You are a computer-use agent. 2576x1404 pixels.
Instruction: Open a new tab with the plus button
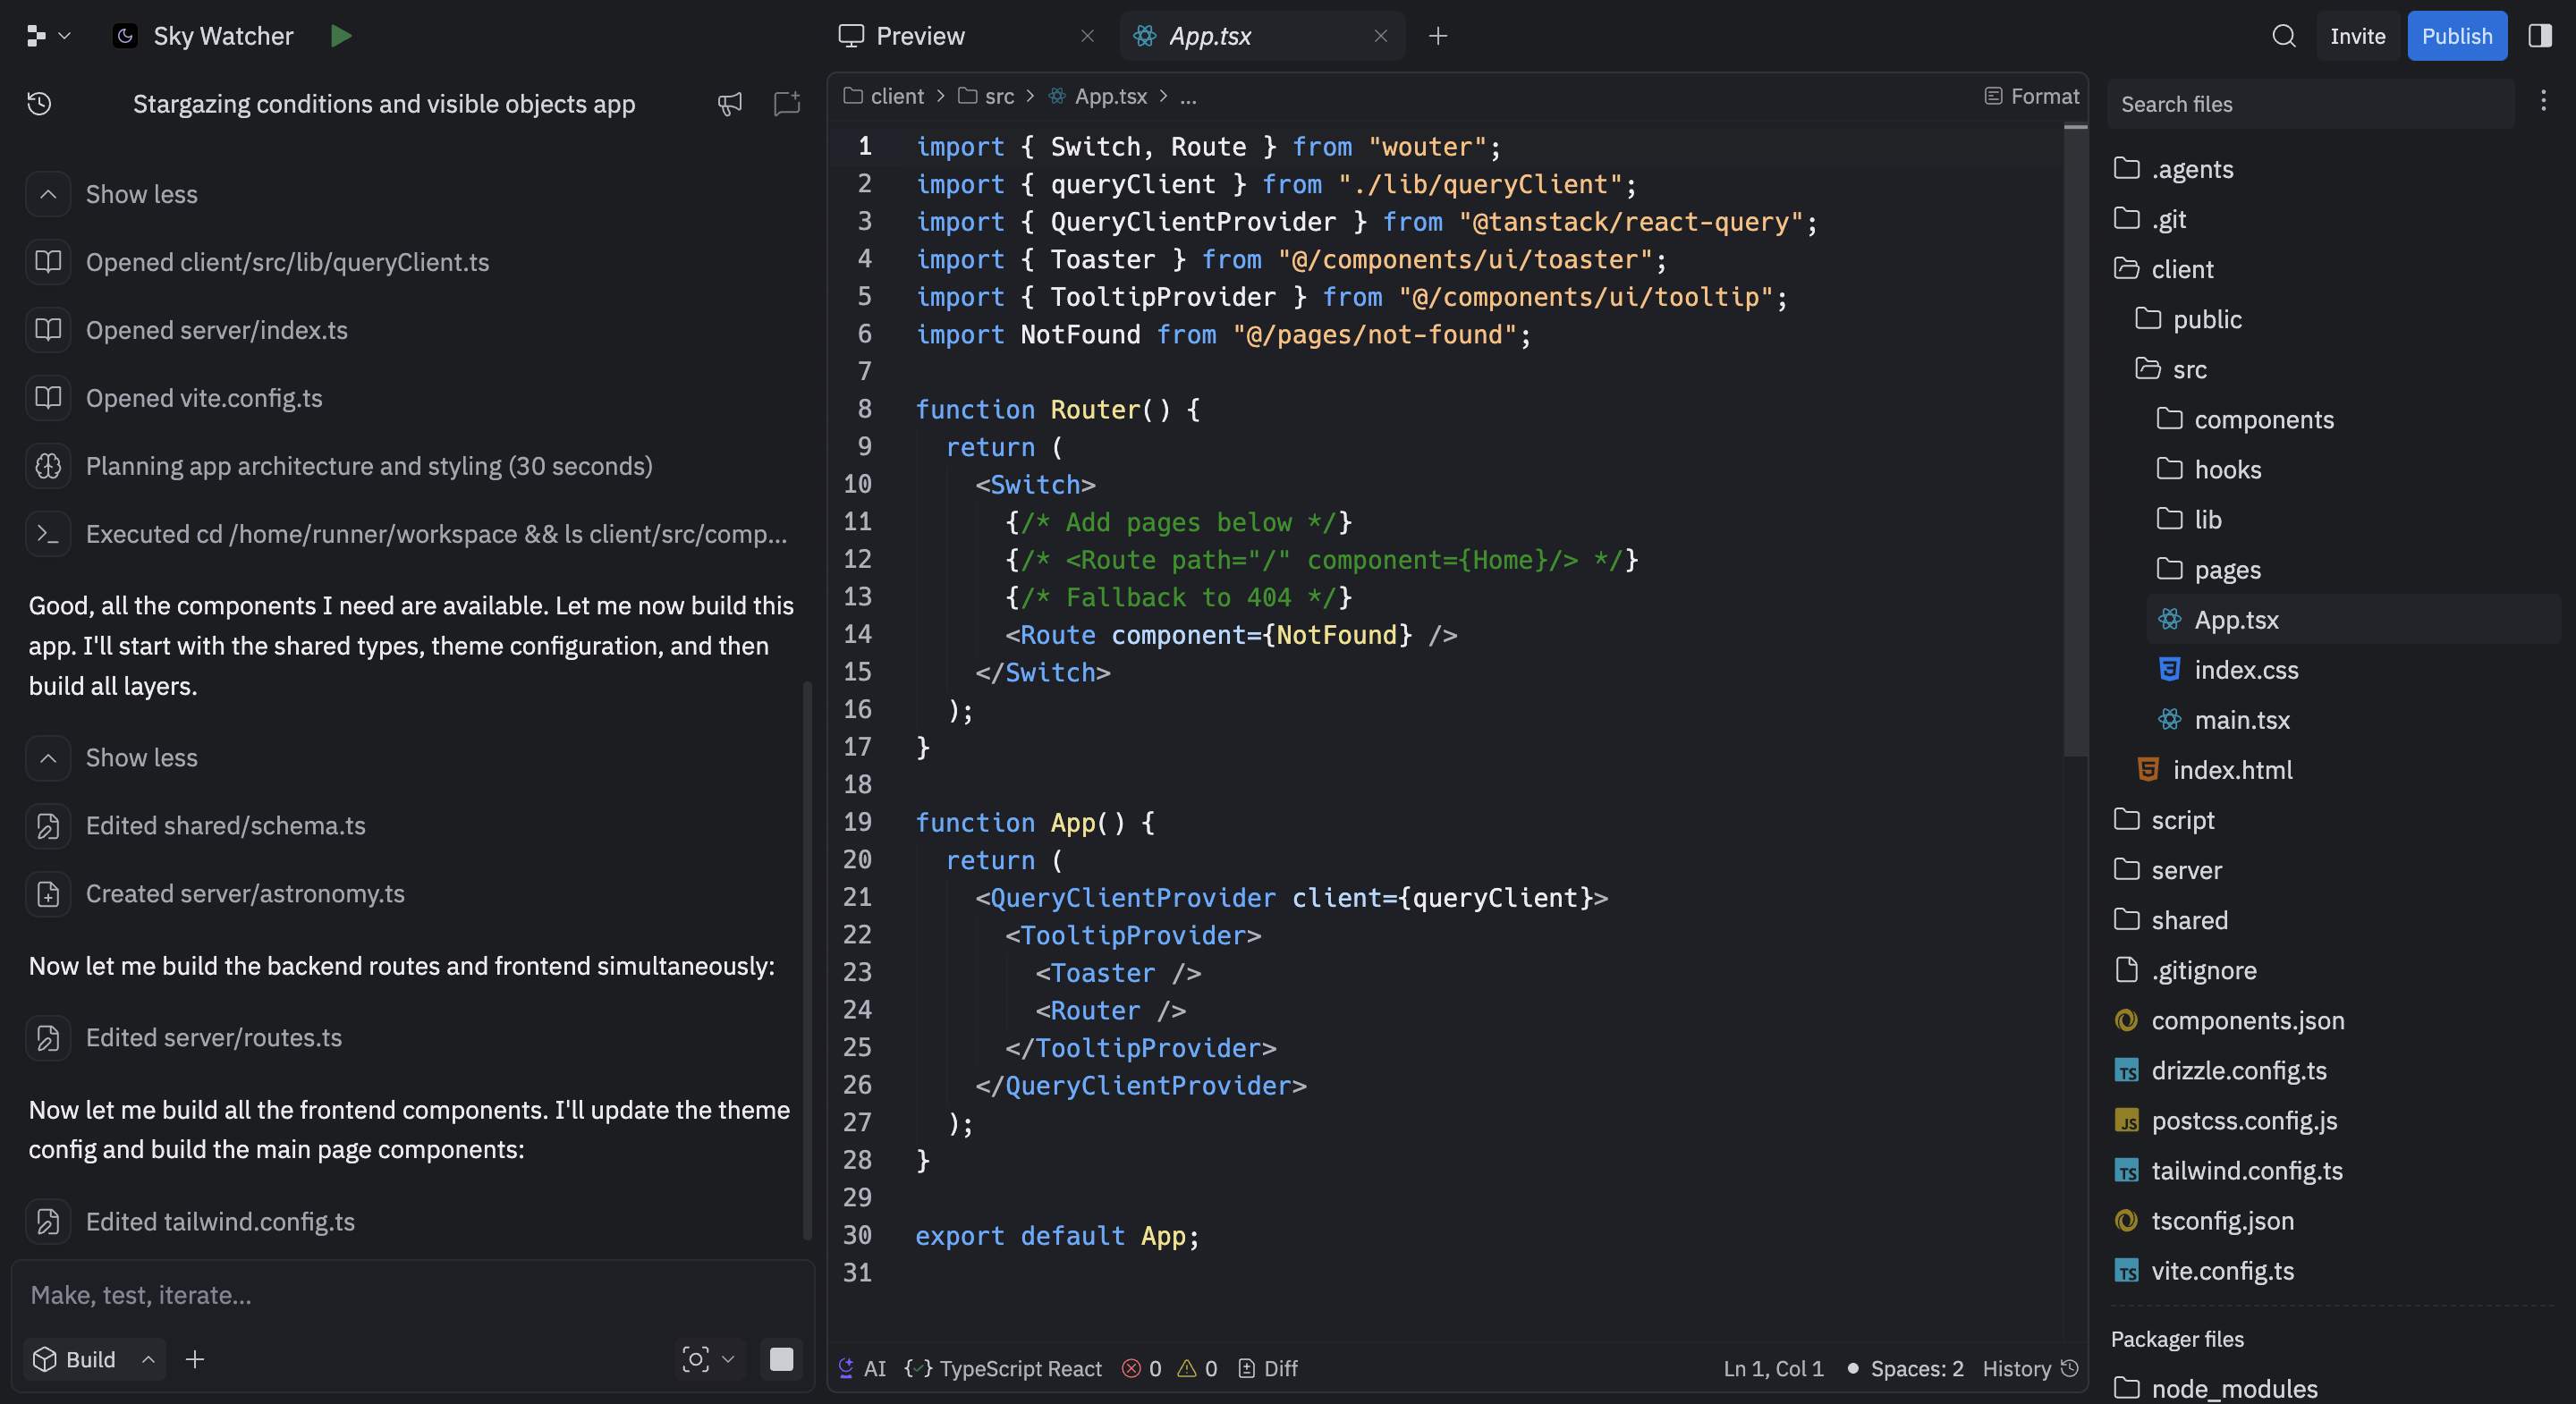1438,36
